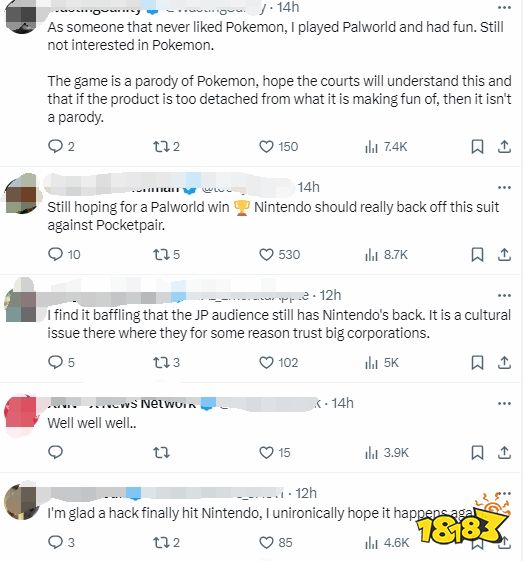Retweet the Pokemon parody tweet
Image resolution: width=523 pixels, height=561 pixels.
pyautogui.click(x=166, y=147)
